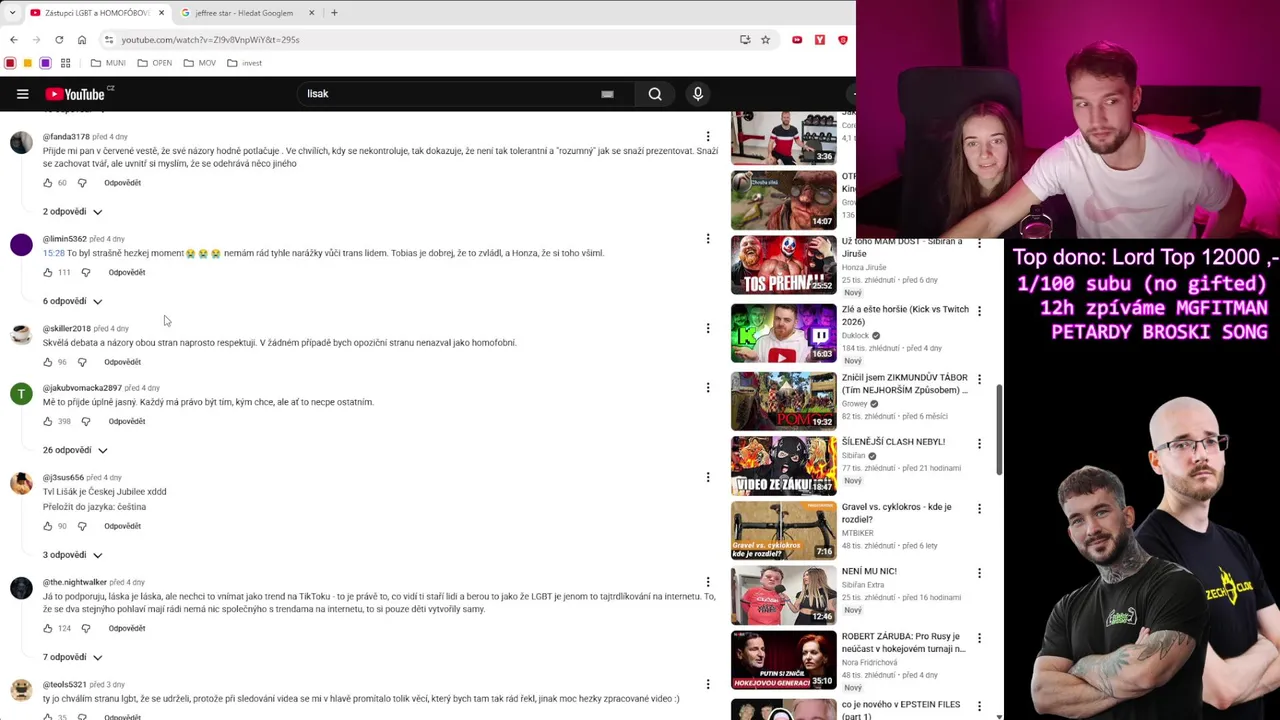Like the comment by @limin5362
This screenshot has height=720, width=1280.
47,272
